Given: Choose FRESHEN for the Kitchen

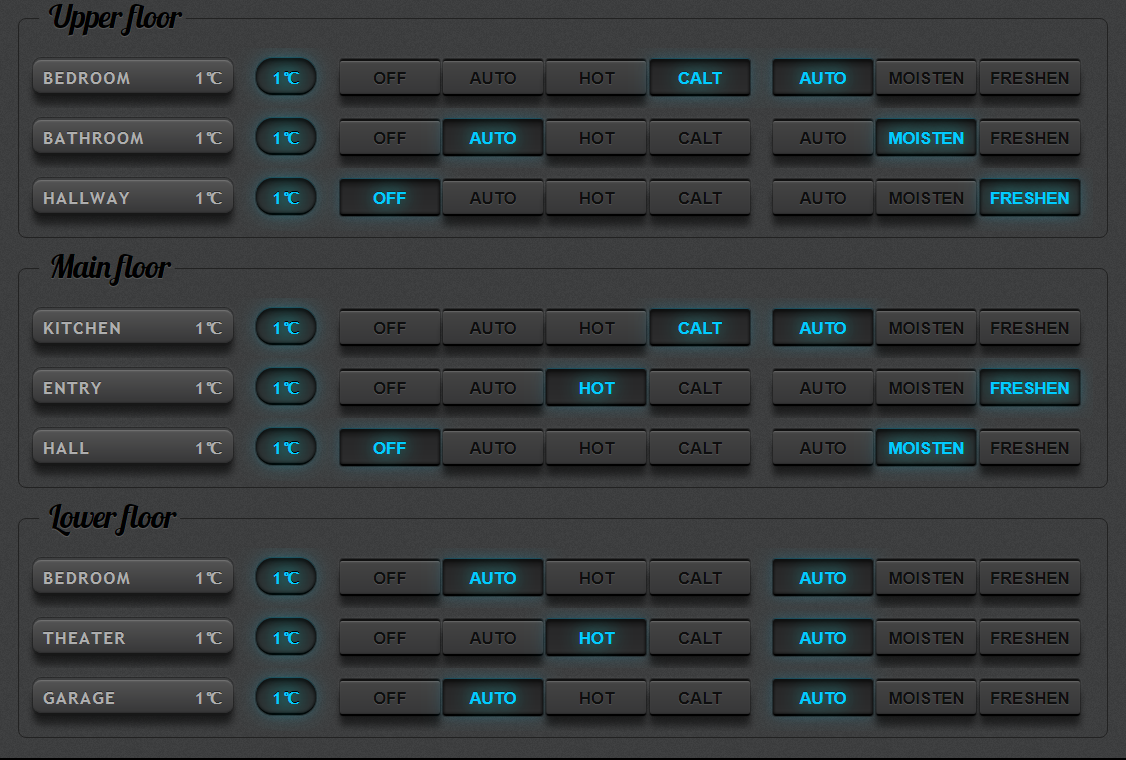Looking at the screenshot, I should (x=1029, y=328).
